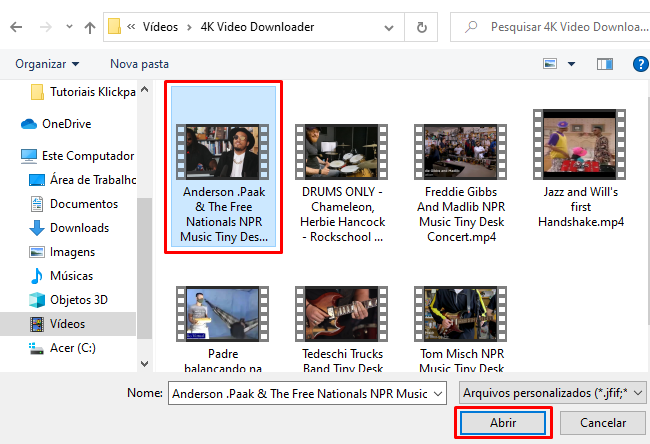This screenshot has height=444, width=650.
Task: Open Músicas in sidebar
Action: [x=61, y=276]
